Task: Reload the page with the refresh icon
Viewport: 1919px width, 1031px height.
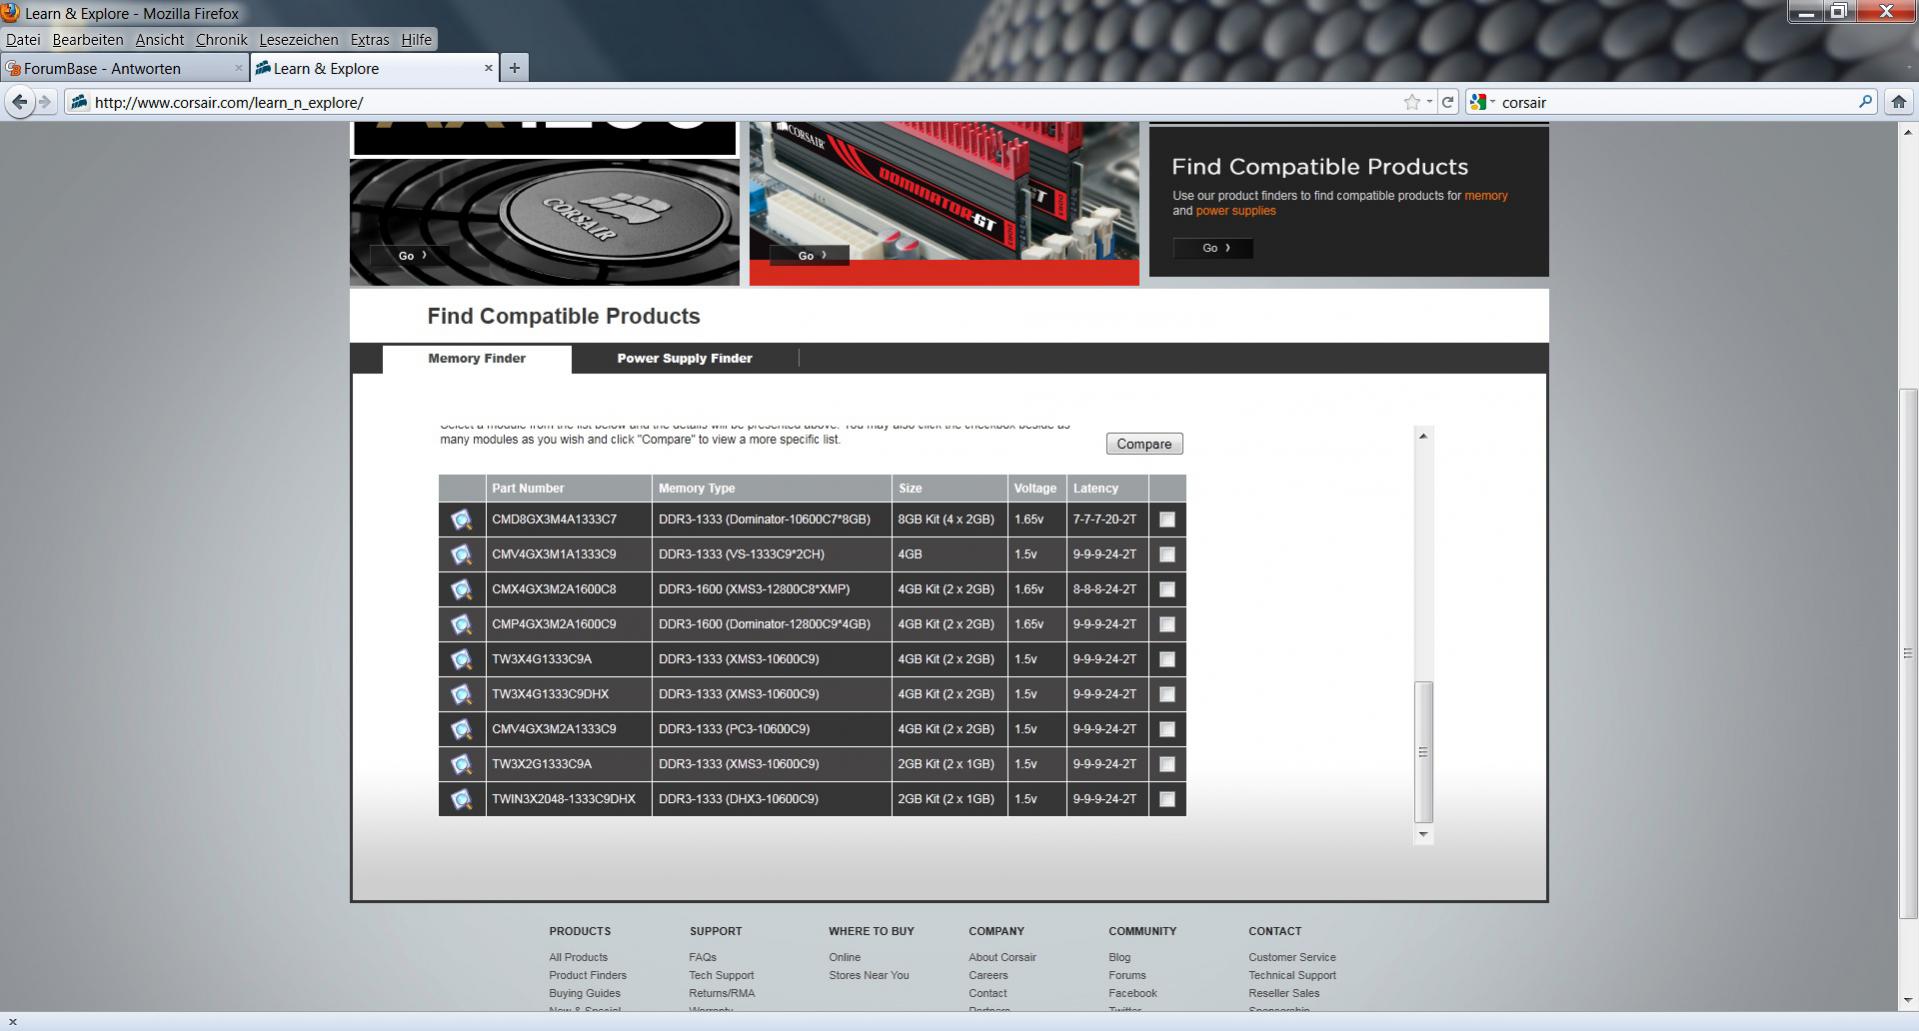Action: 1447,102
